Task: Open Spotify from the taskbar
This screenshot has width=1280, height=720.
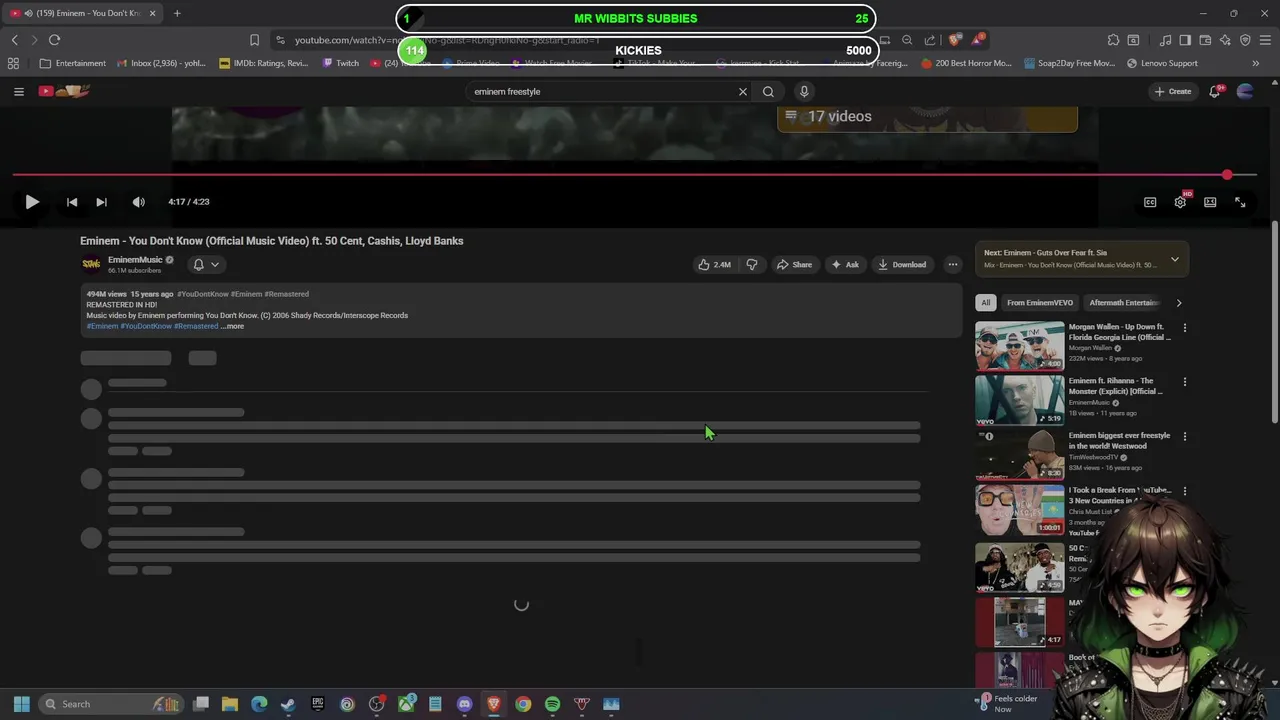Action: click(552, 704)
